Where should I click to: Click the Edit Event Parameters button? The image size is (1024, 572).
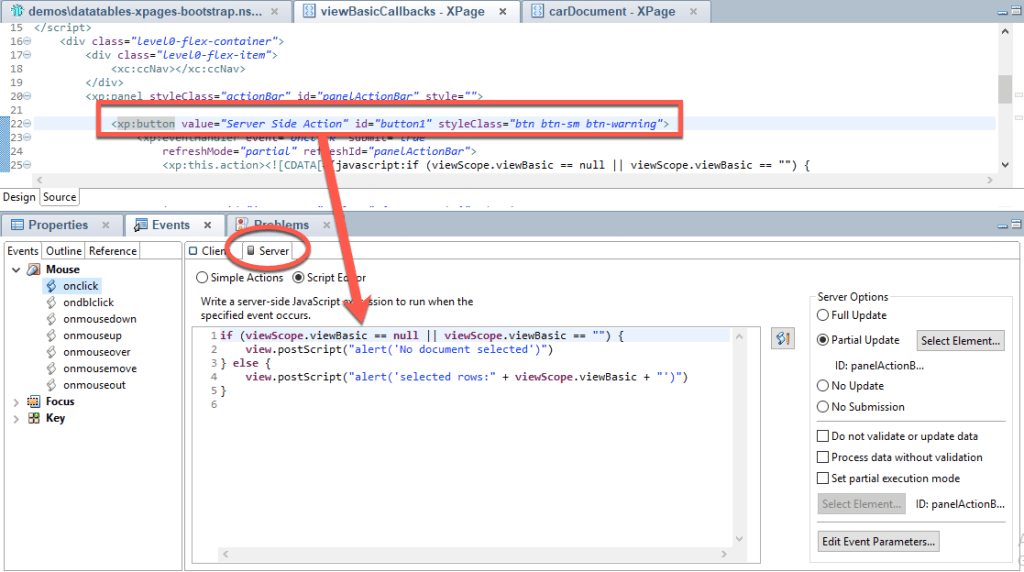click(878, 541)
